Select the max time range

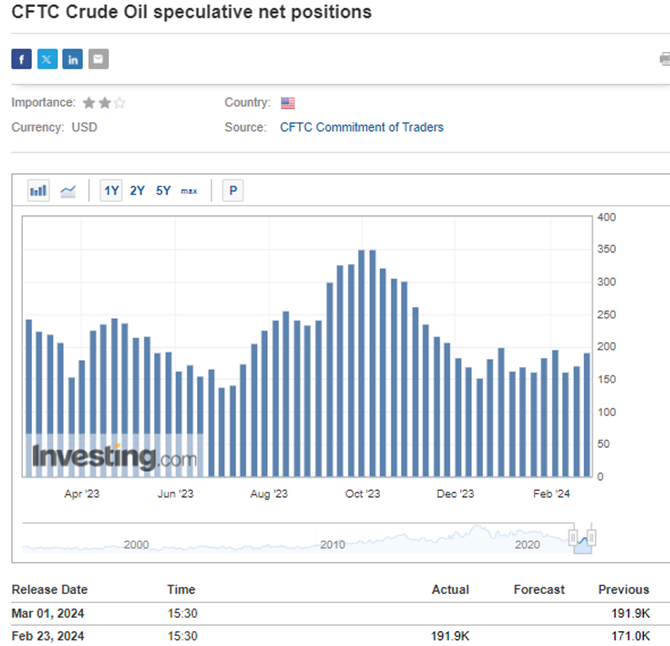[x=189, y=191]
